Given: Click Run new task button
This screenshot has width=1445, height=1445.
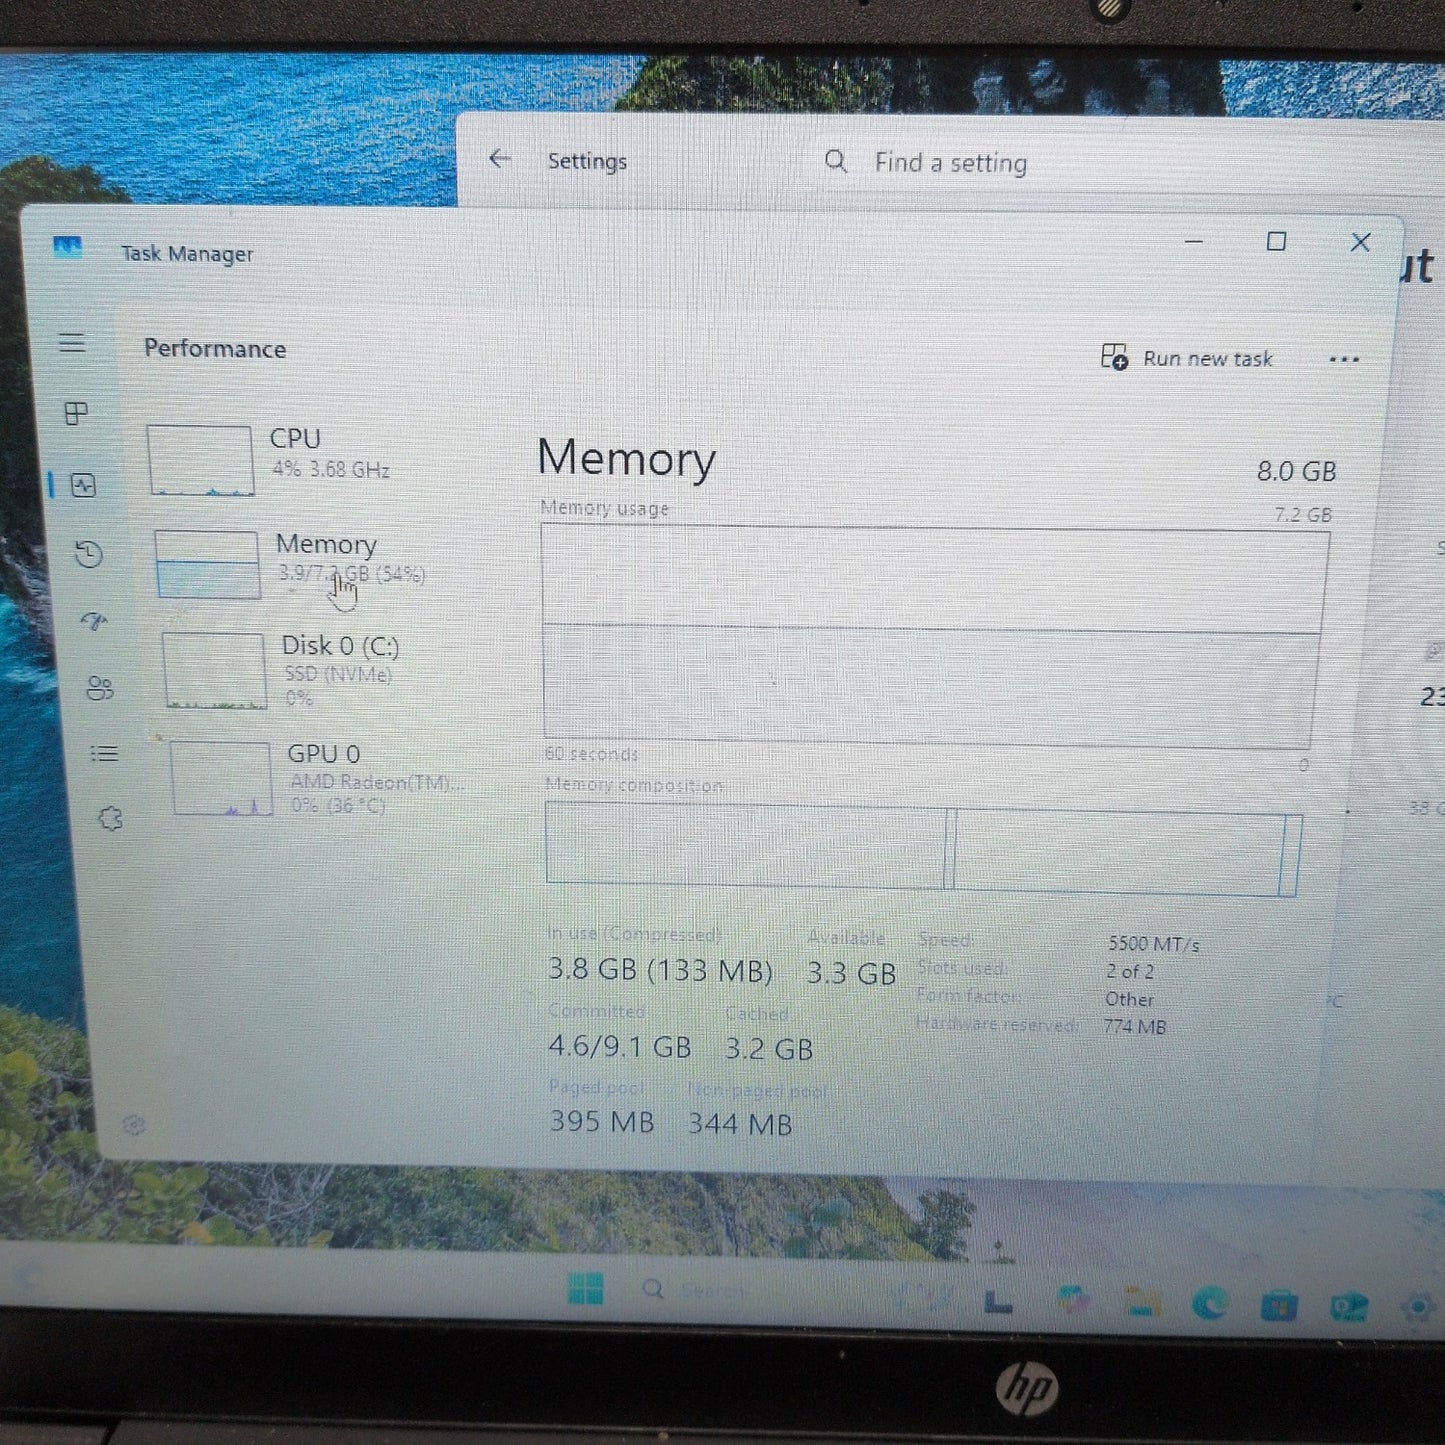Looking at the screenshot, I should [1187, 358].
